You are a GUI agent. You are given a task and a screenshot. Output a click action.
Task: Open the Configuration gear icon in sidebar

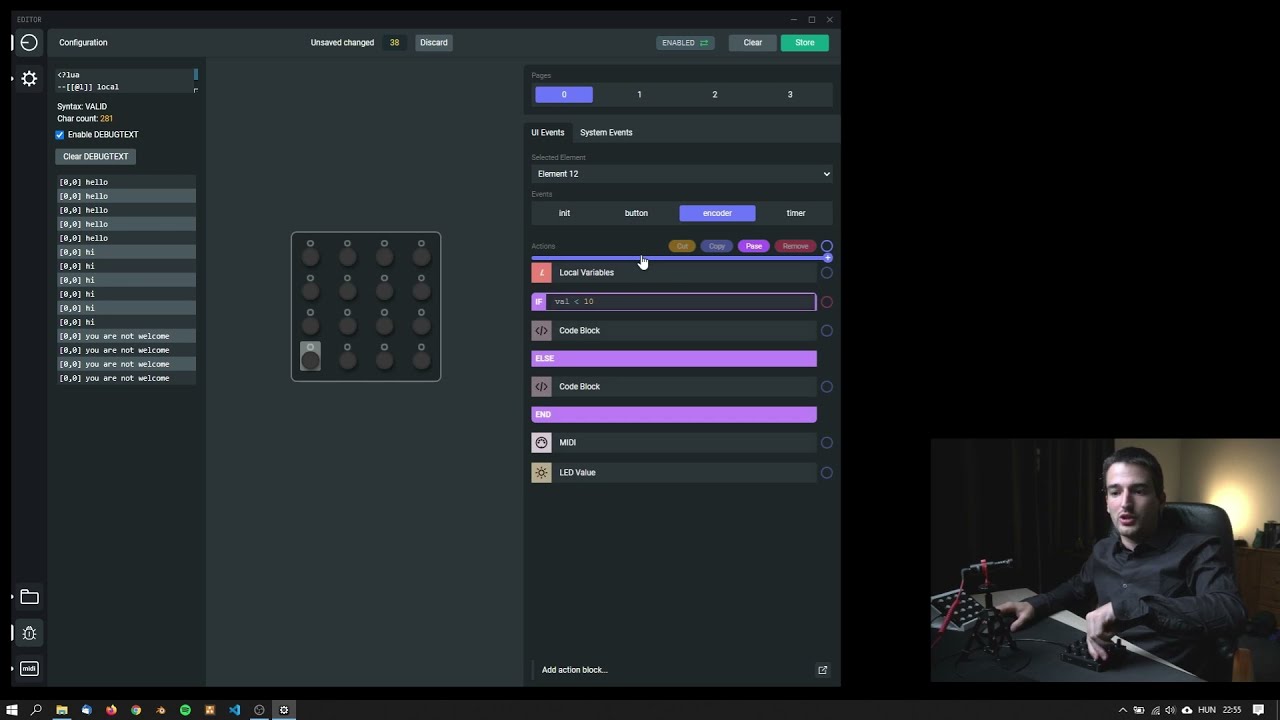pos(29,78)
